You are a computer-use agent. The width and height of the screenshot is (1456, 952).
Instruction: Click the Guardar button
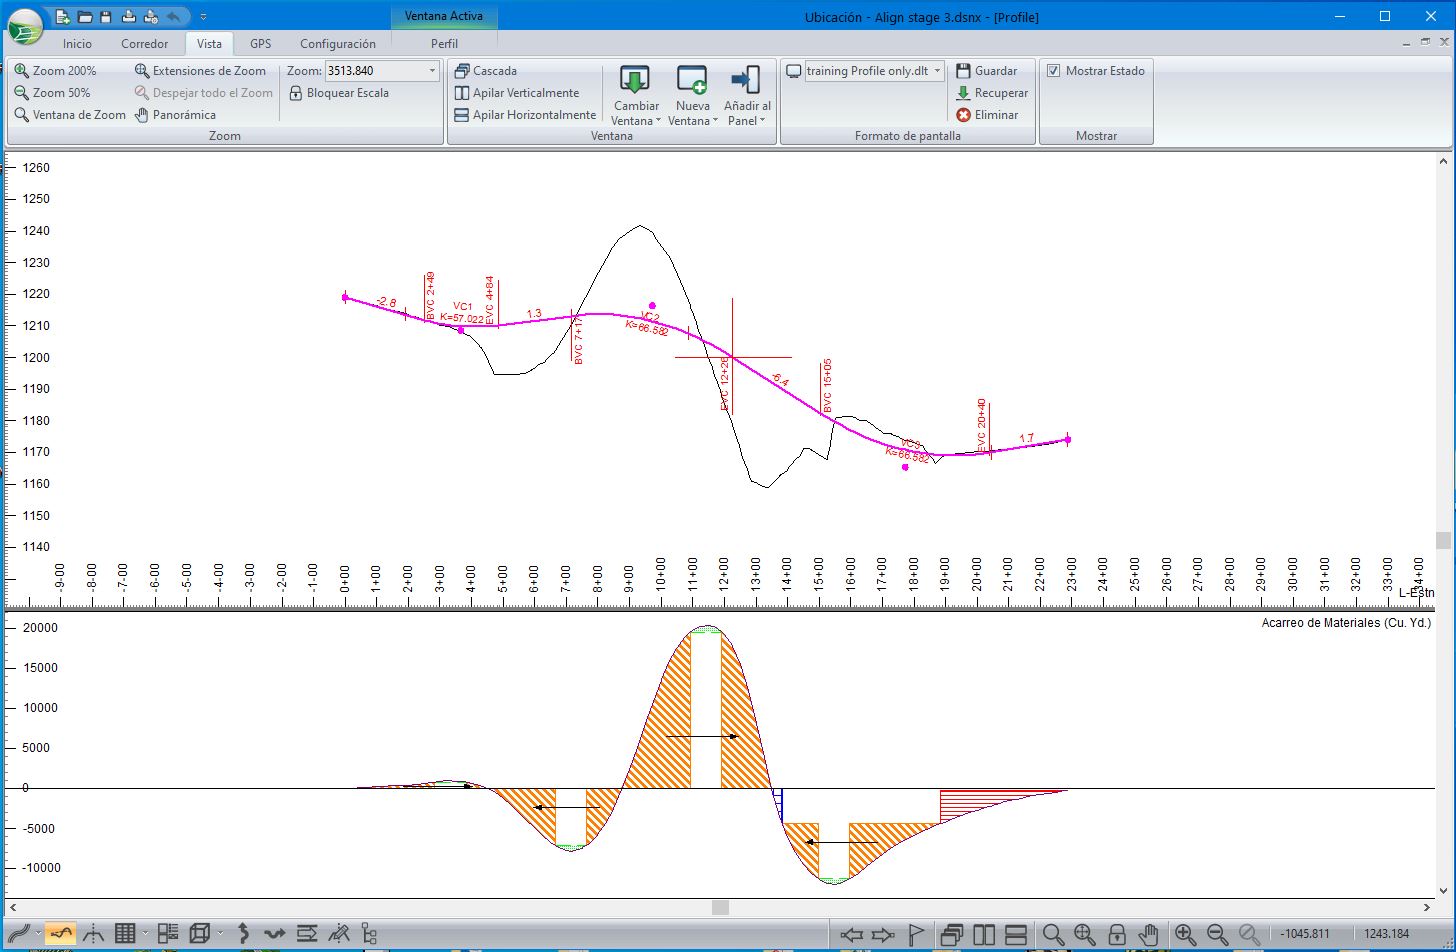tap(986, 71)
